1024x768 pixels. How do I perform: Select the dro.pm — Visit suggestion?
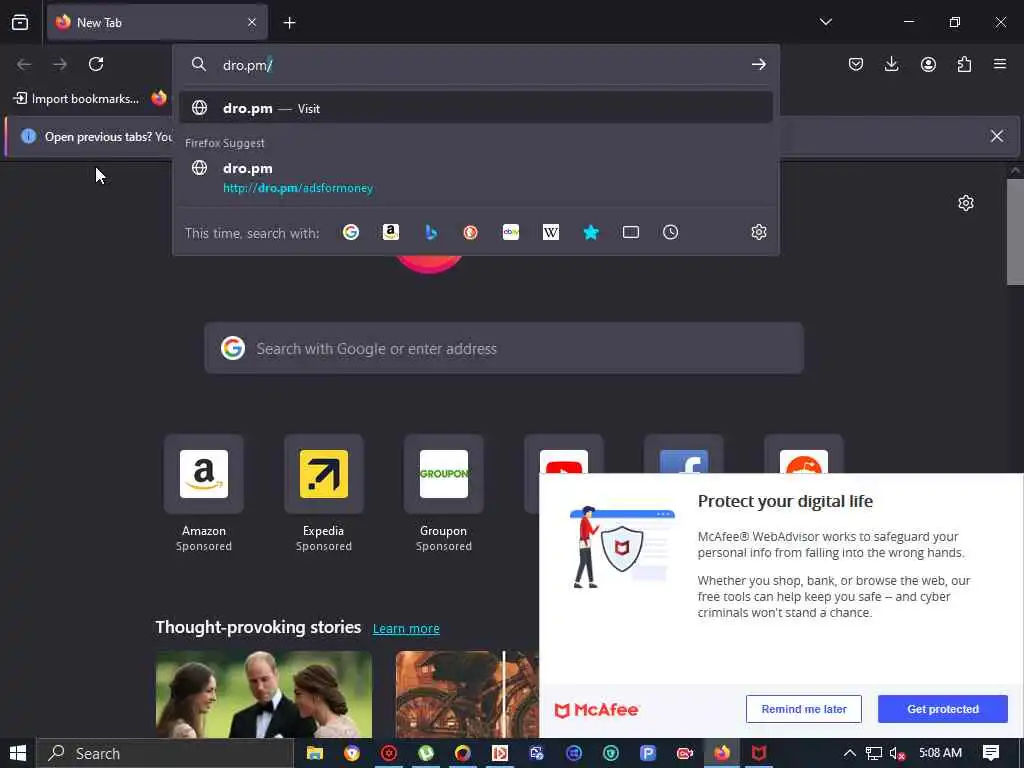(475, 108)
